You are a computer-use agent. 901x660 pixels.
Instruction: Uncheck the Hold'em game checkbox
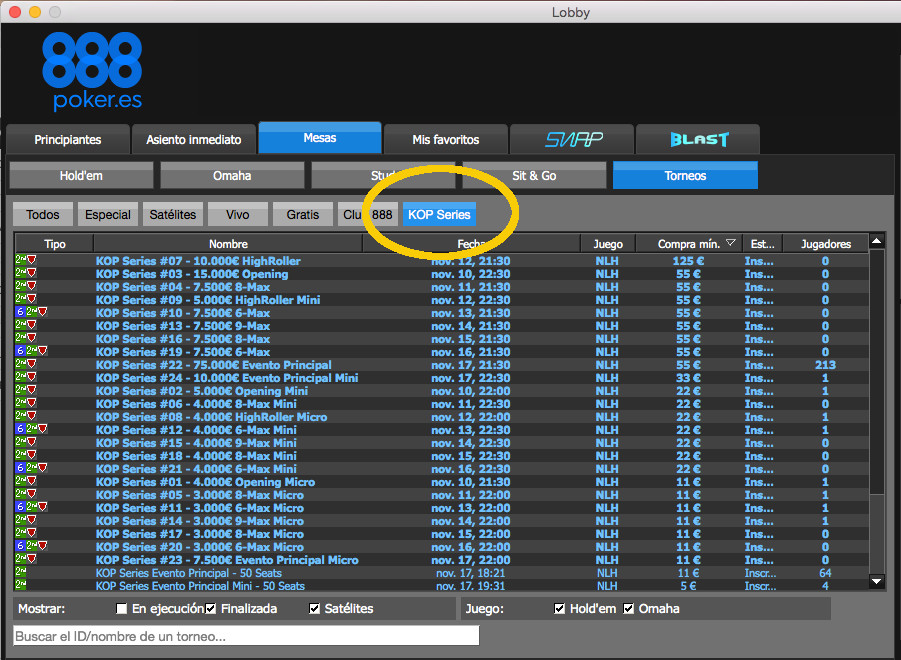click(559, 608)
